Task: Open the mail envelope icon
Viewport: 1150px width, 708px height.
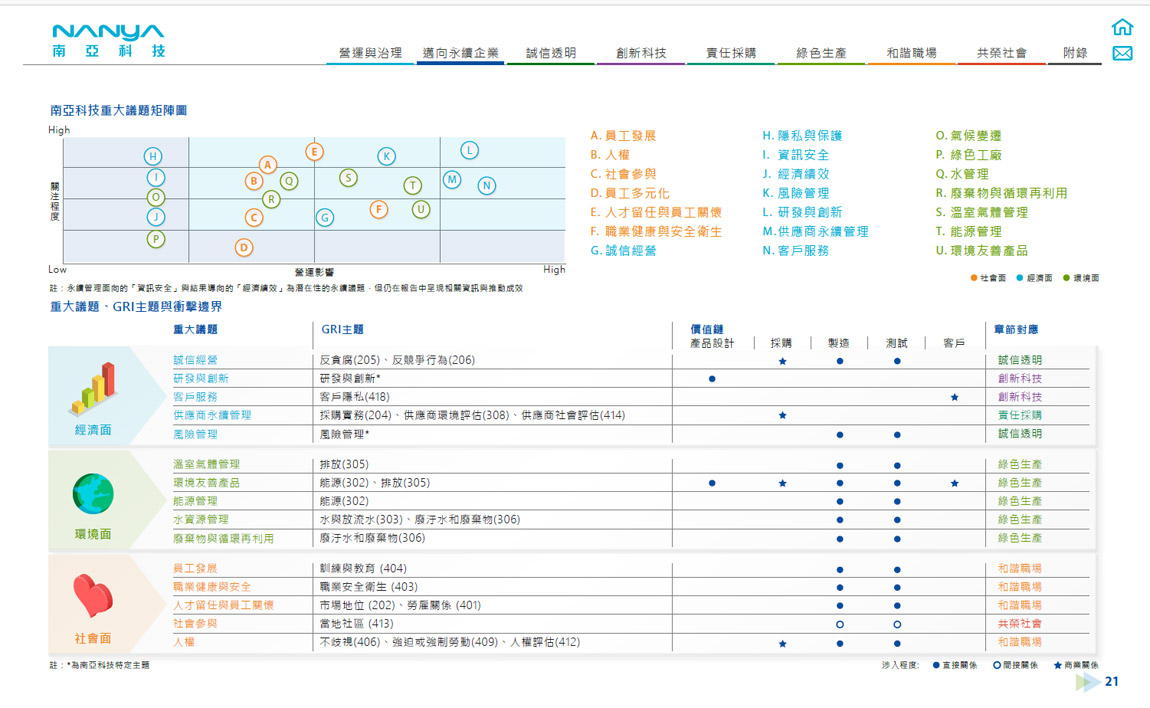Action: coord(1122,53)
